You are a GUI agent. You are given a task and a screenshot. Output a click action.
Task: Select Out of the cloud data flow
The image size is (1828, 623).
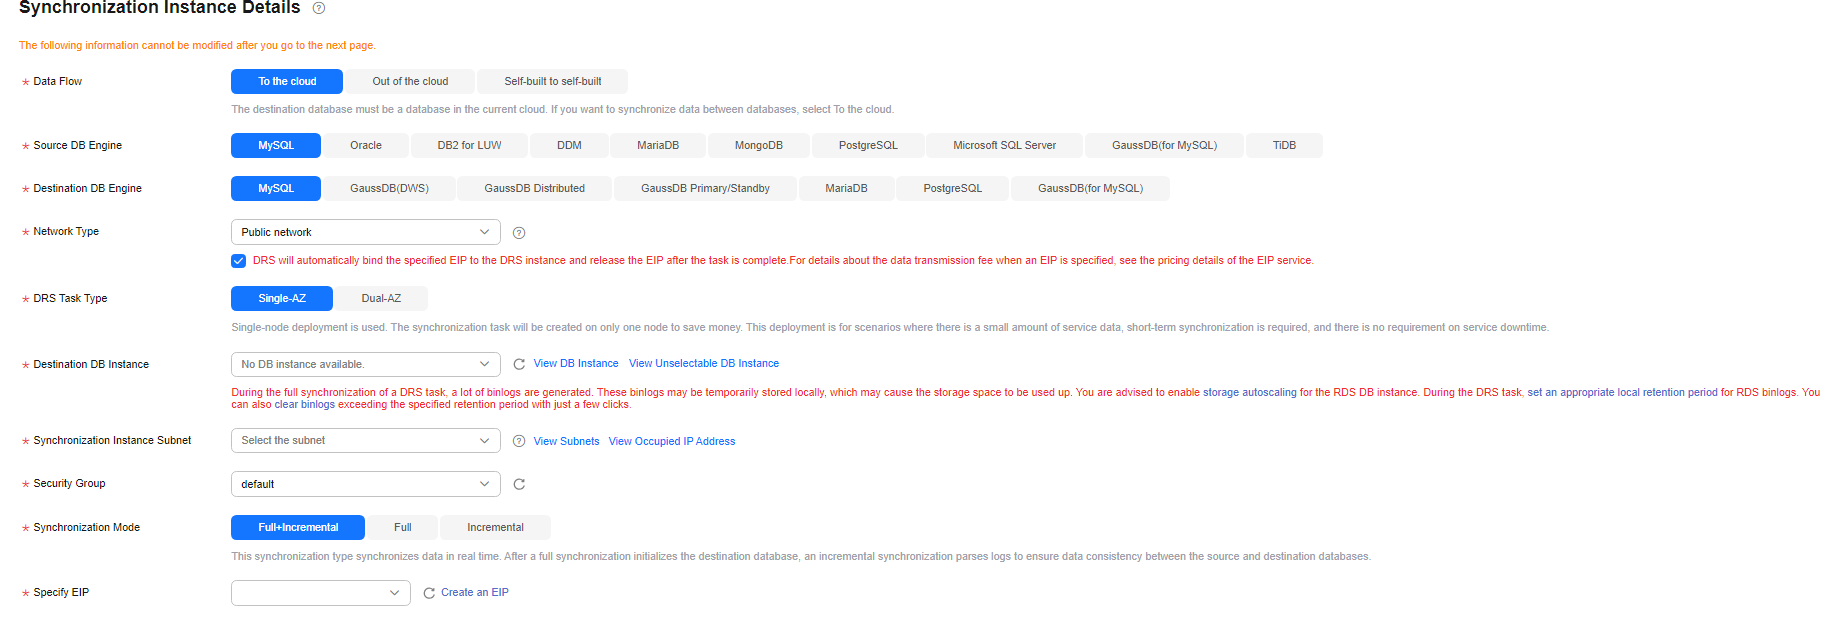point(410,81)
